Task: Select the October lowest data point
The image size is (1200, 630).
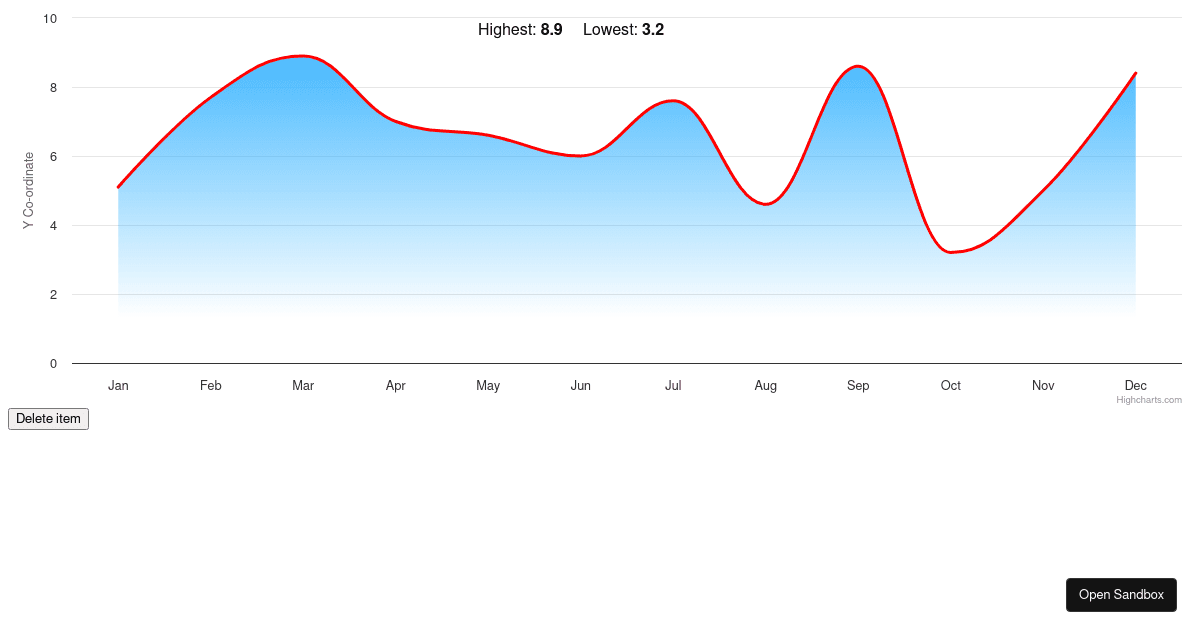Action: 953,250
